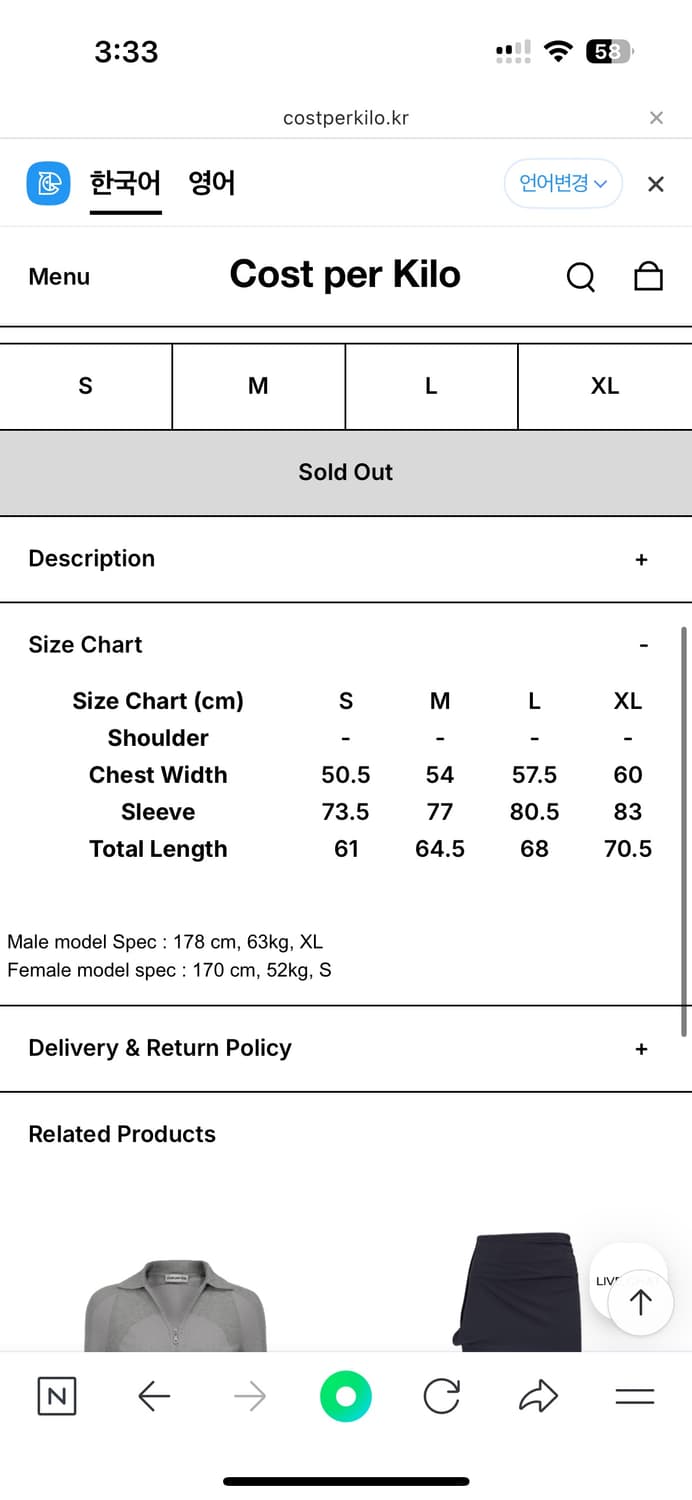Tap the Naver N home icon
692x1500 pixels.
coord(56,1396)
